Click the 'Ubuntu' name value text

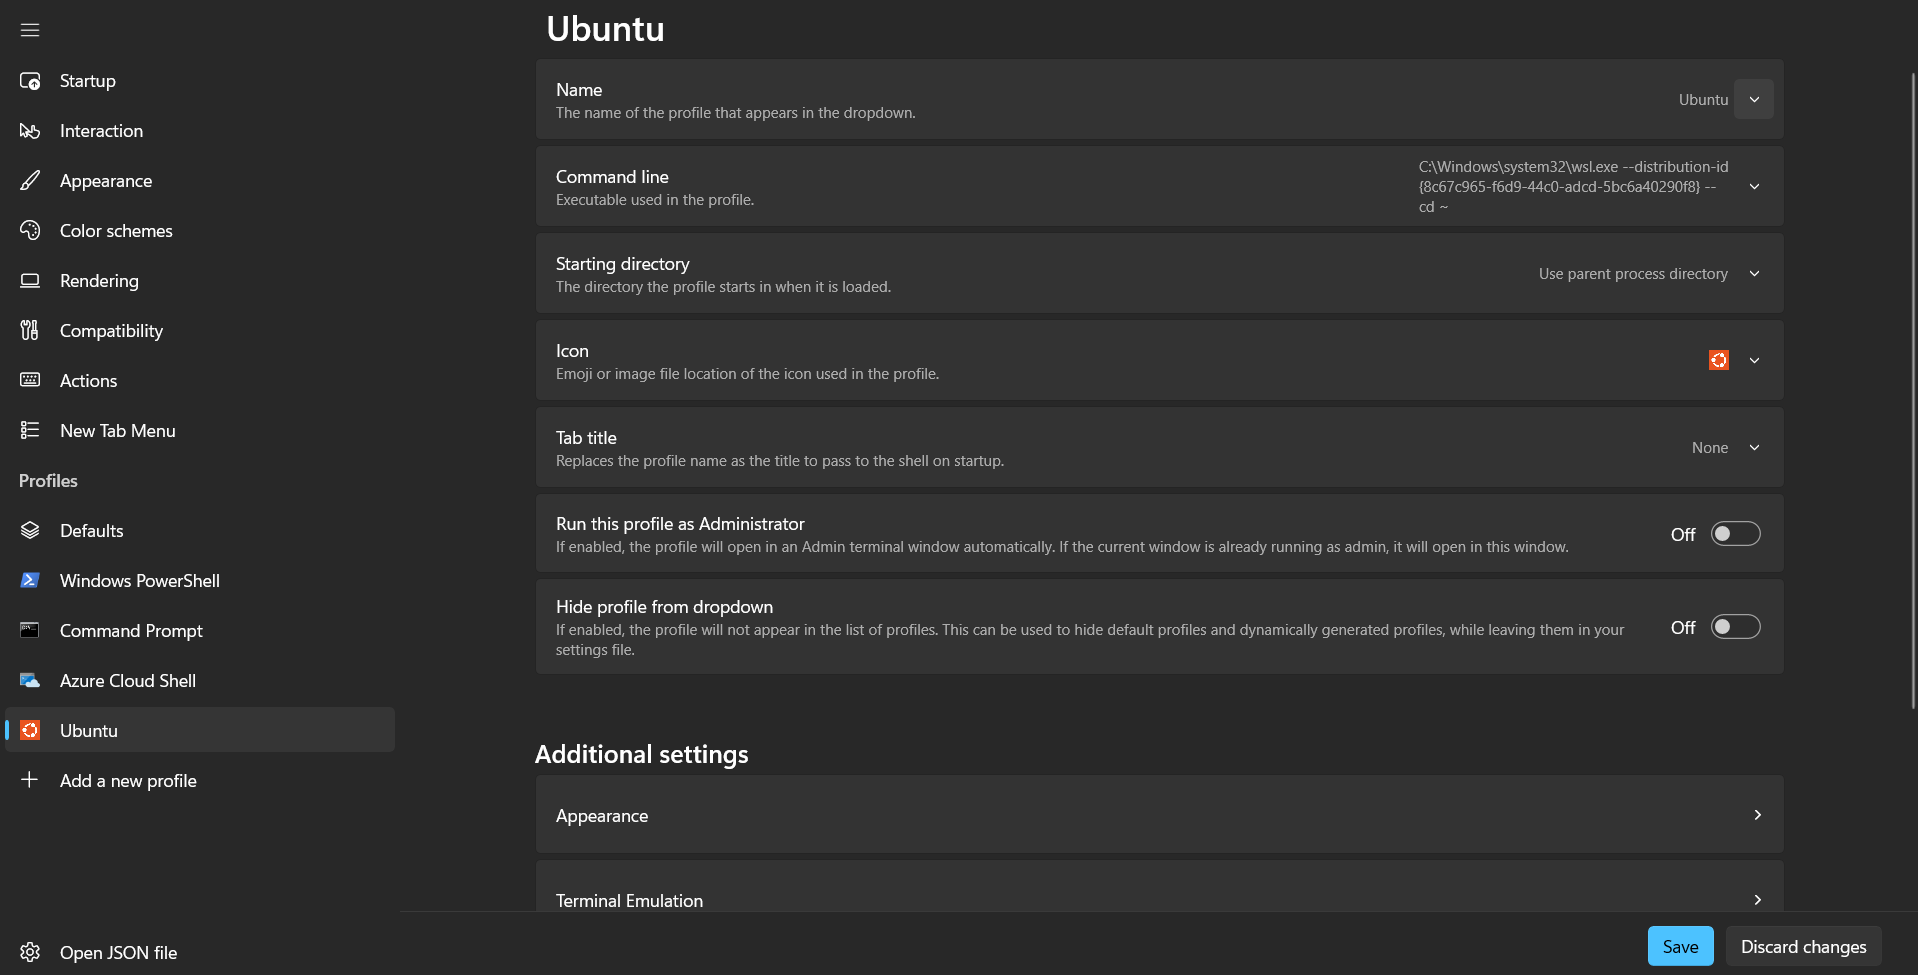click(x=1703, y=100)
